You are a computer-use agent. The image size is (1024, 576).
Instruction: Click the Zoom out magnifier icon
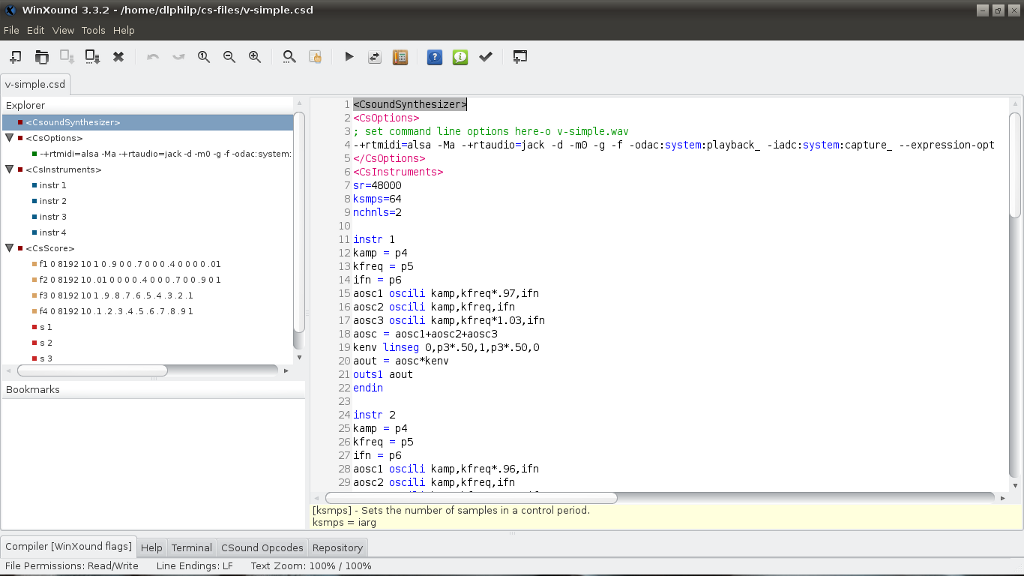[229, 57]
